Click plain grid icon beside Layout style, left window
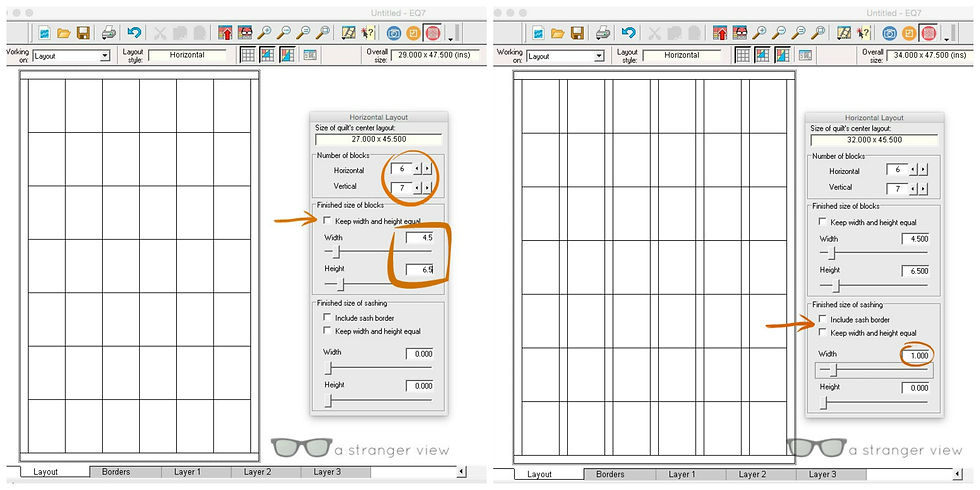Viewport: 980px width, 490px height. [x=248, y=55]
